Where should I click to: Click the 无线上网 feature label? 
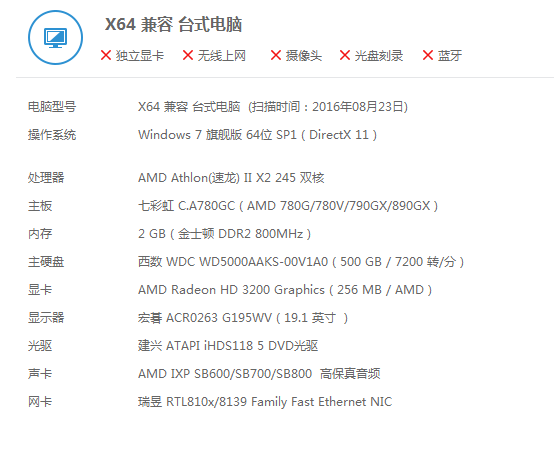(222, 56)
